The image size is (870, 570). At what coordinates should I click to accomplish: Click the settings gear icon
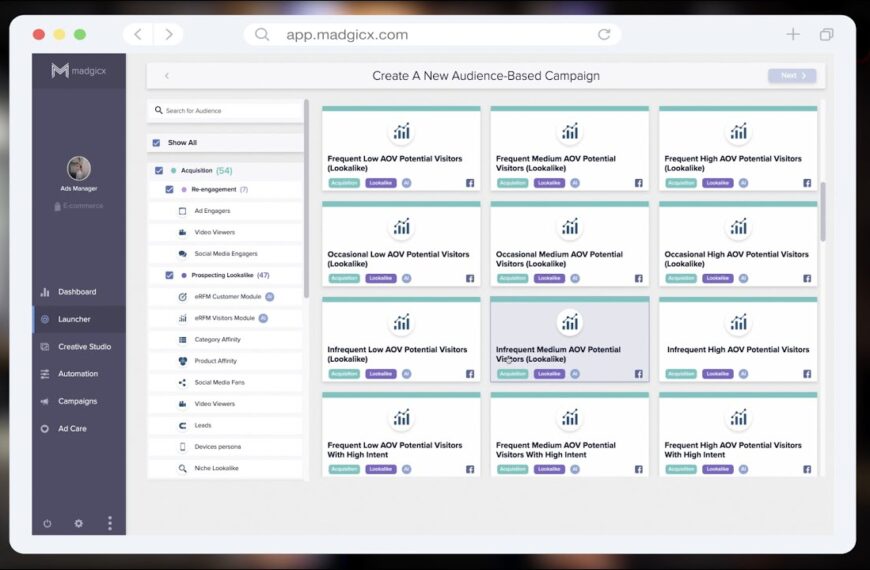79,523
